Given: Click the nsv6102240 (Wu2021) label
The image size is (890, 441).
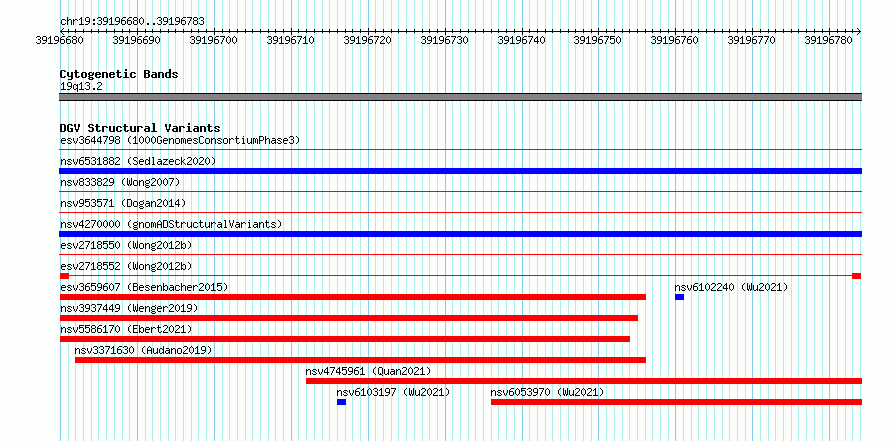Looking at the screenshot, I should pyautogui.click(x=731, y=287).
